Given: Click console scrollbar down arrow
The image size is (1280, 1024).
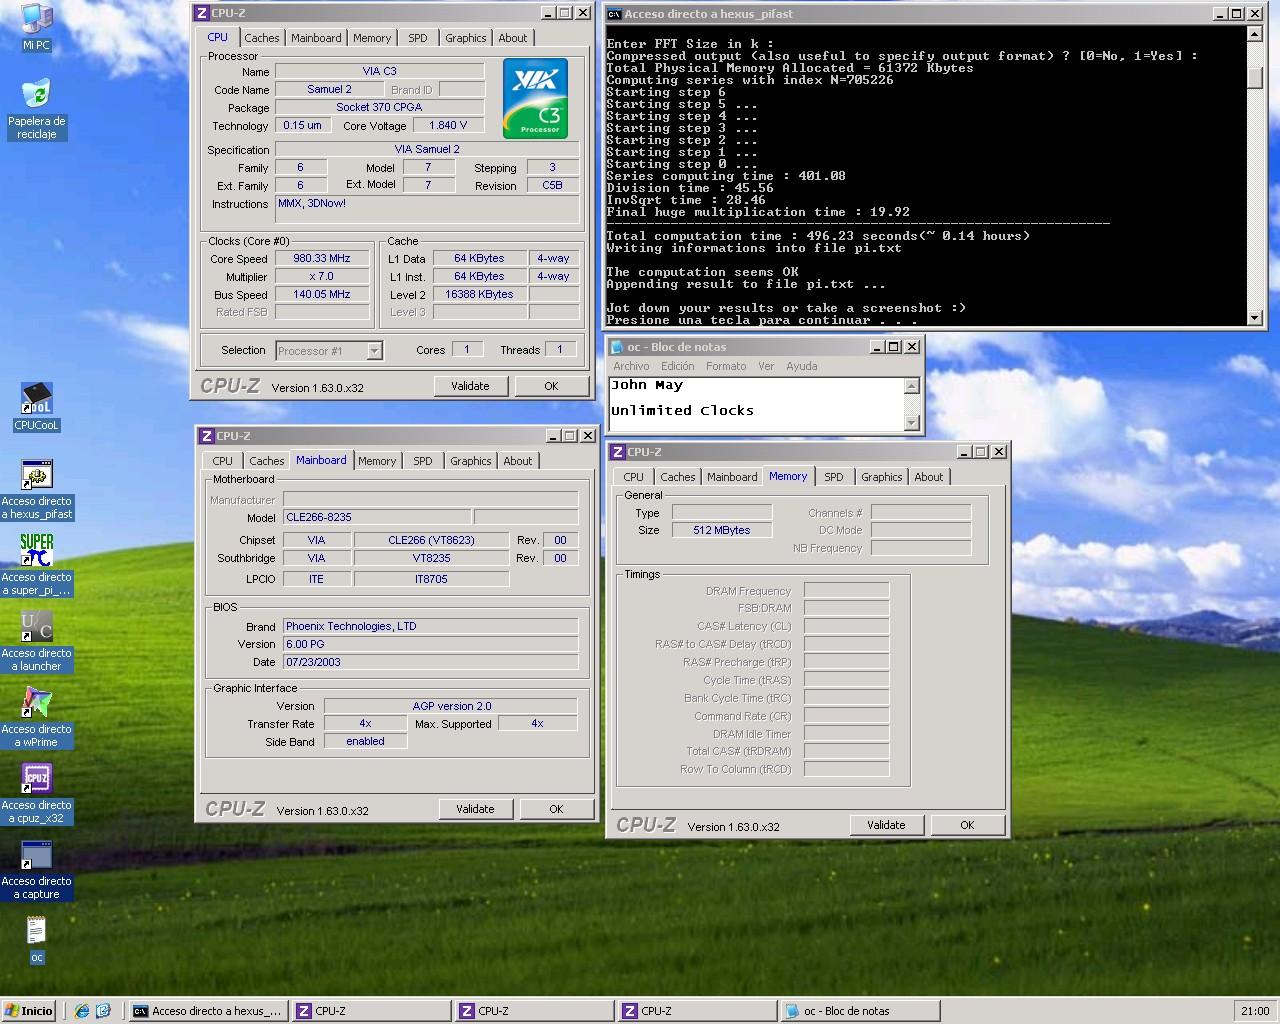Looking at the screenshot, I should click(x=1255, y=318).
